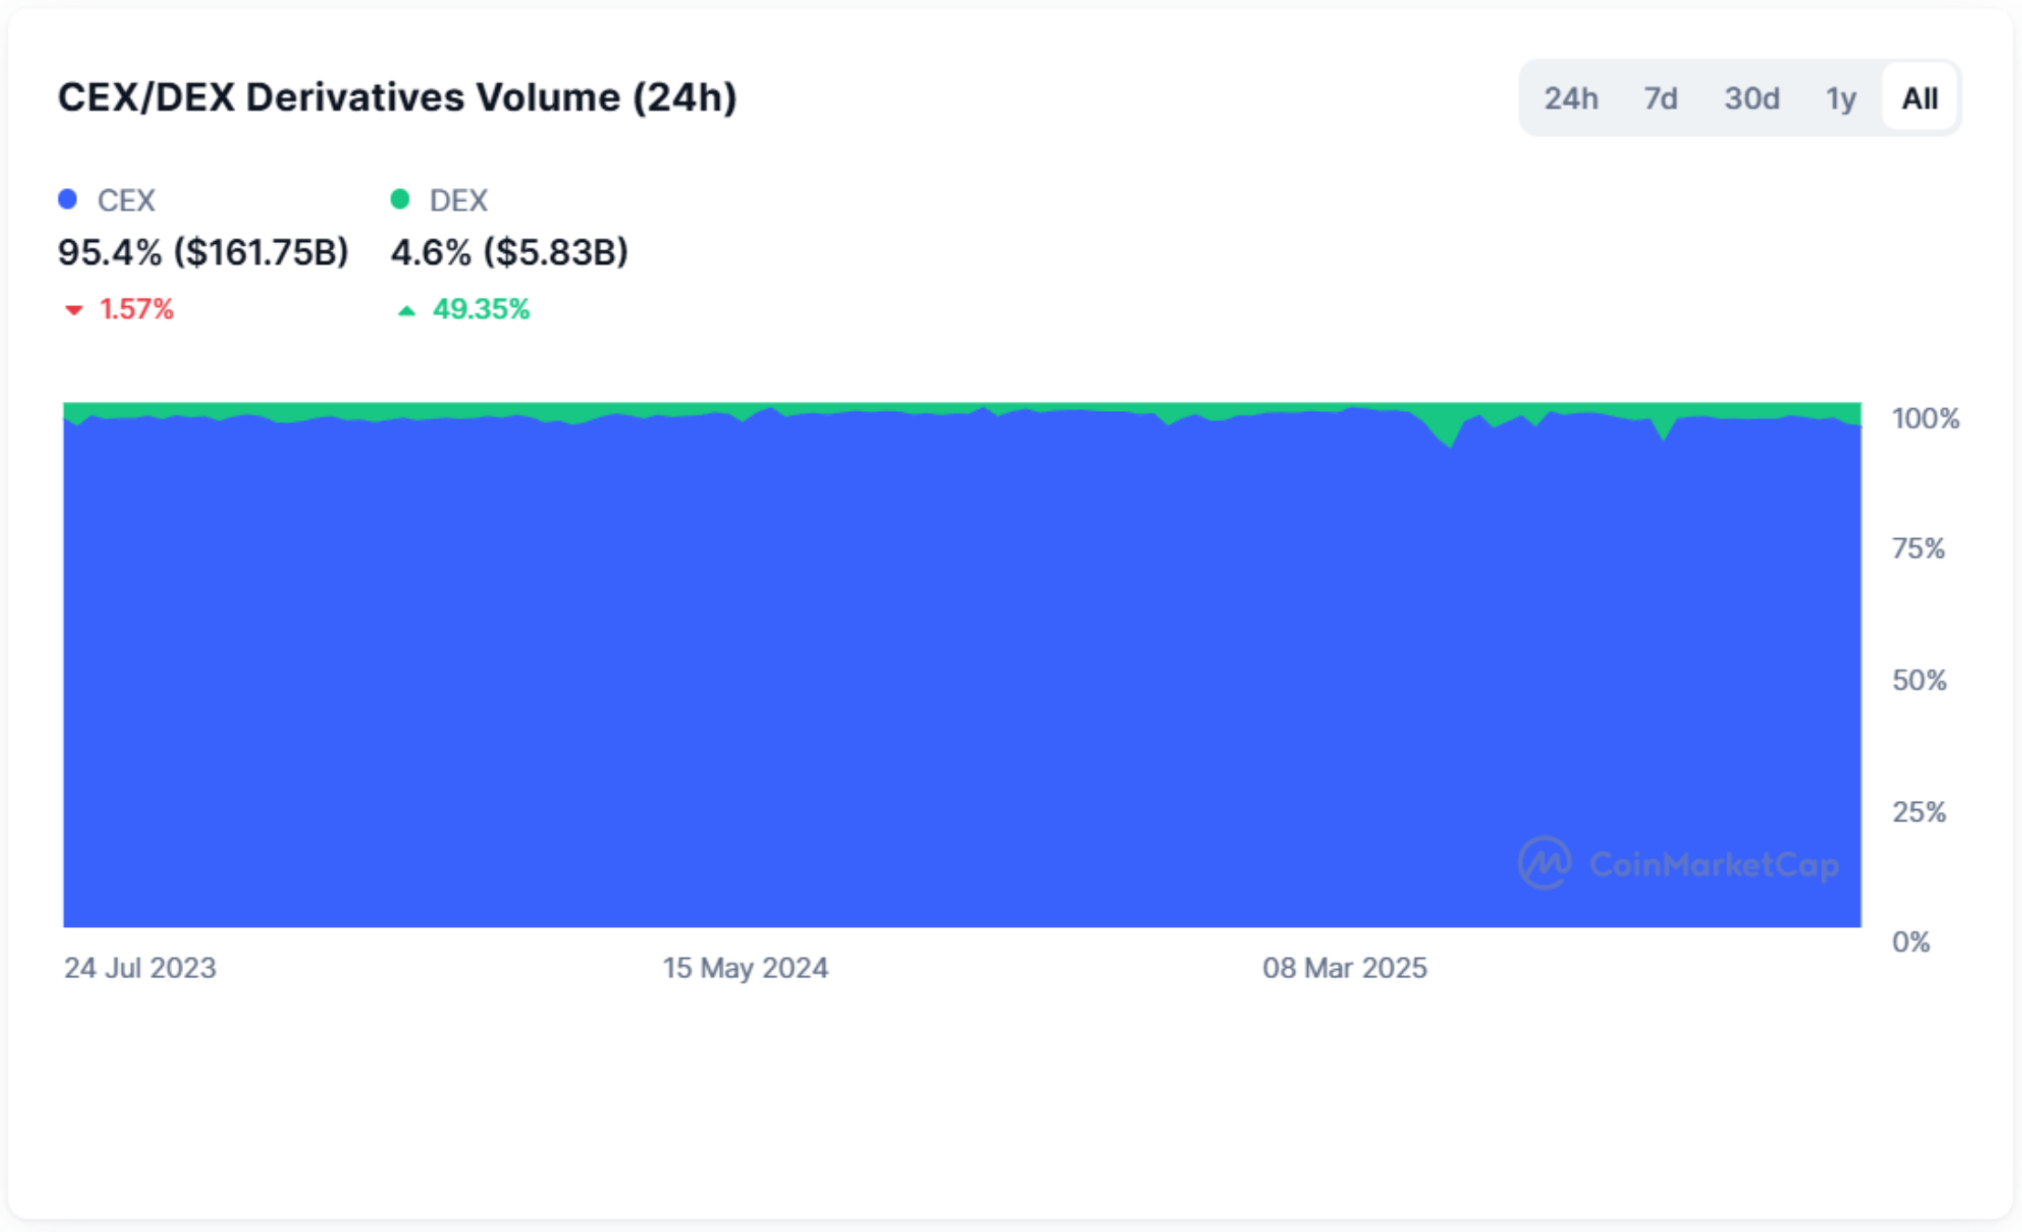Click the 24 Jul 2023 axis date
The image size is (2022, 1232).
point(140,967)
